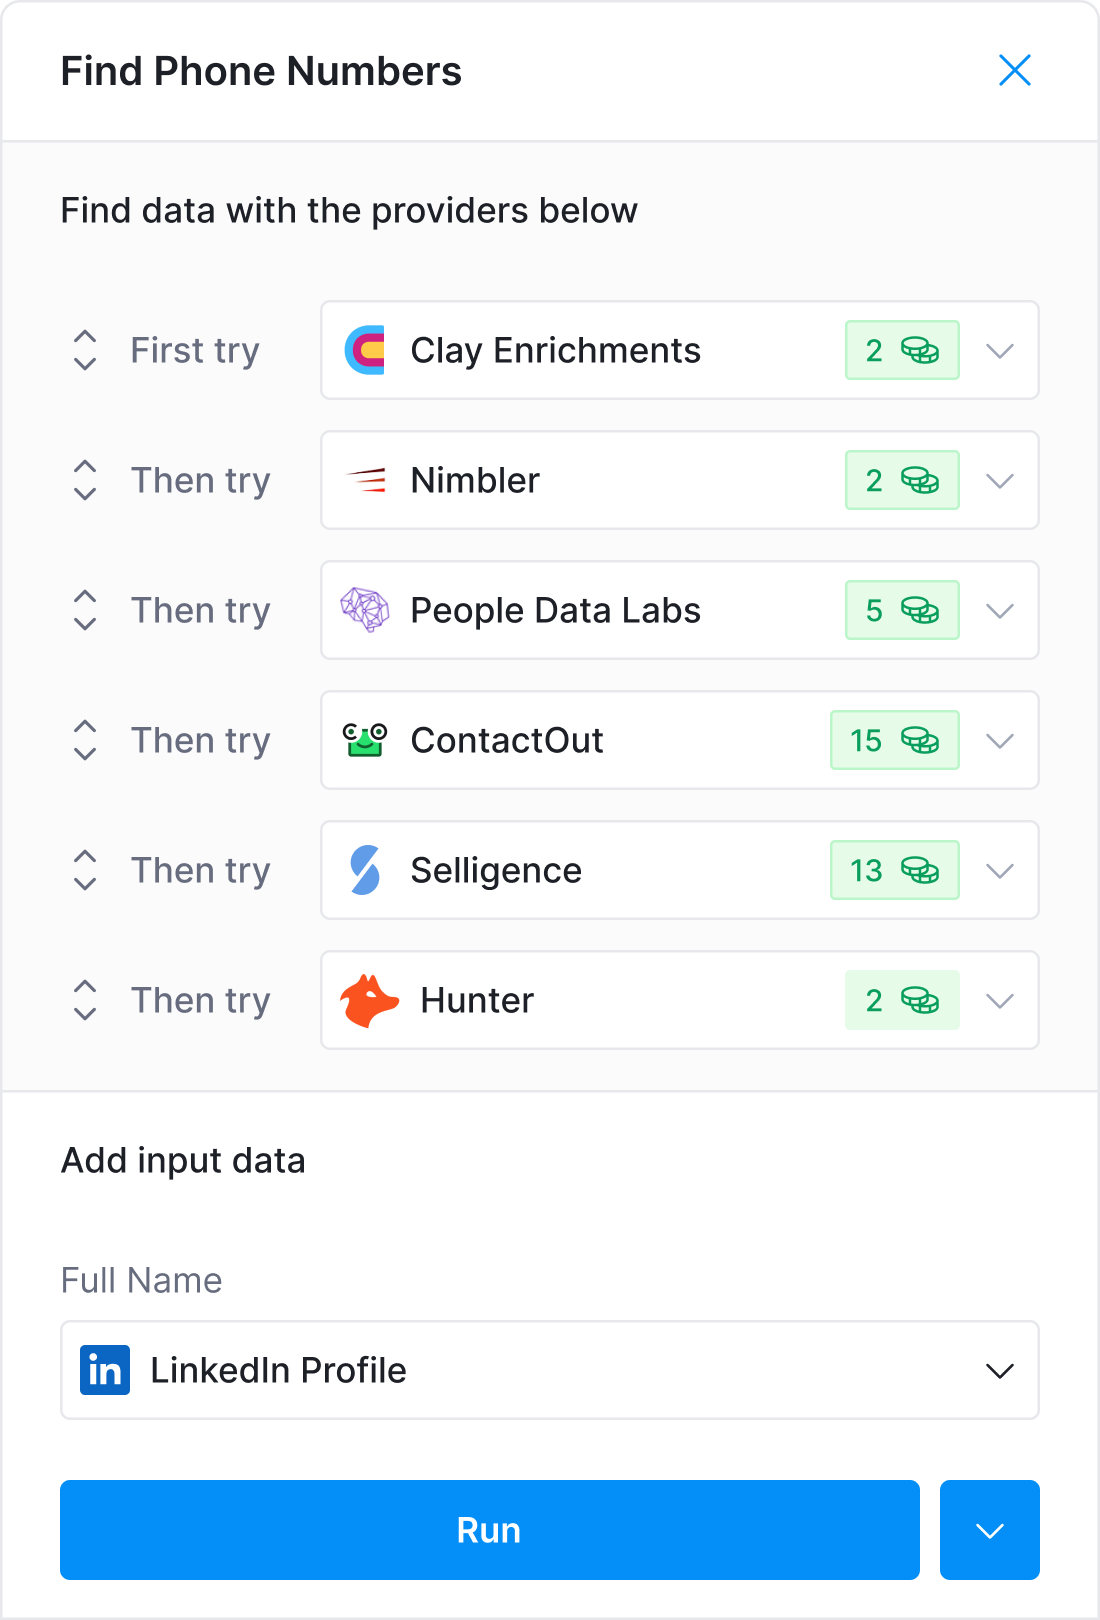
Task: Click the coin icon next to ContactOut
Action: tap(918, 740)
